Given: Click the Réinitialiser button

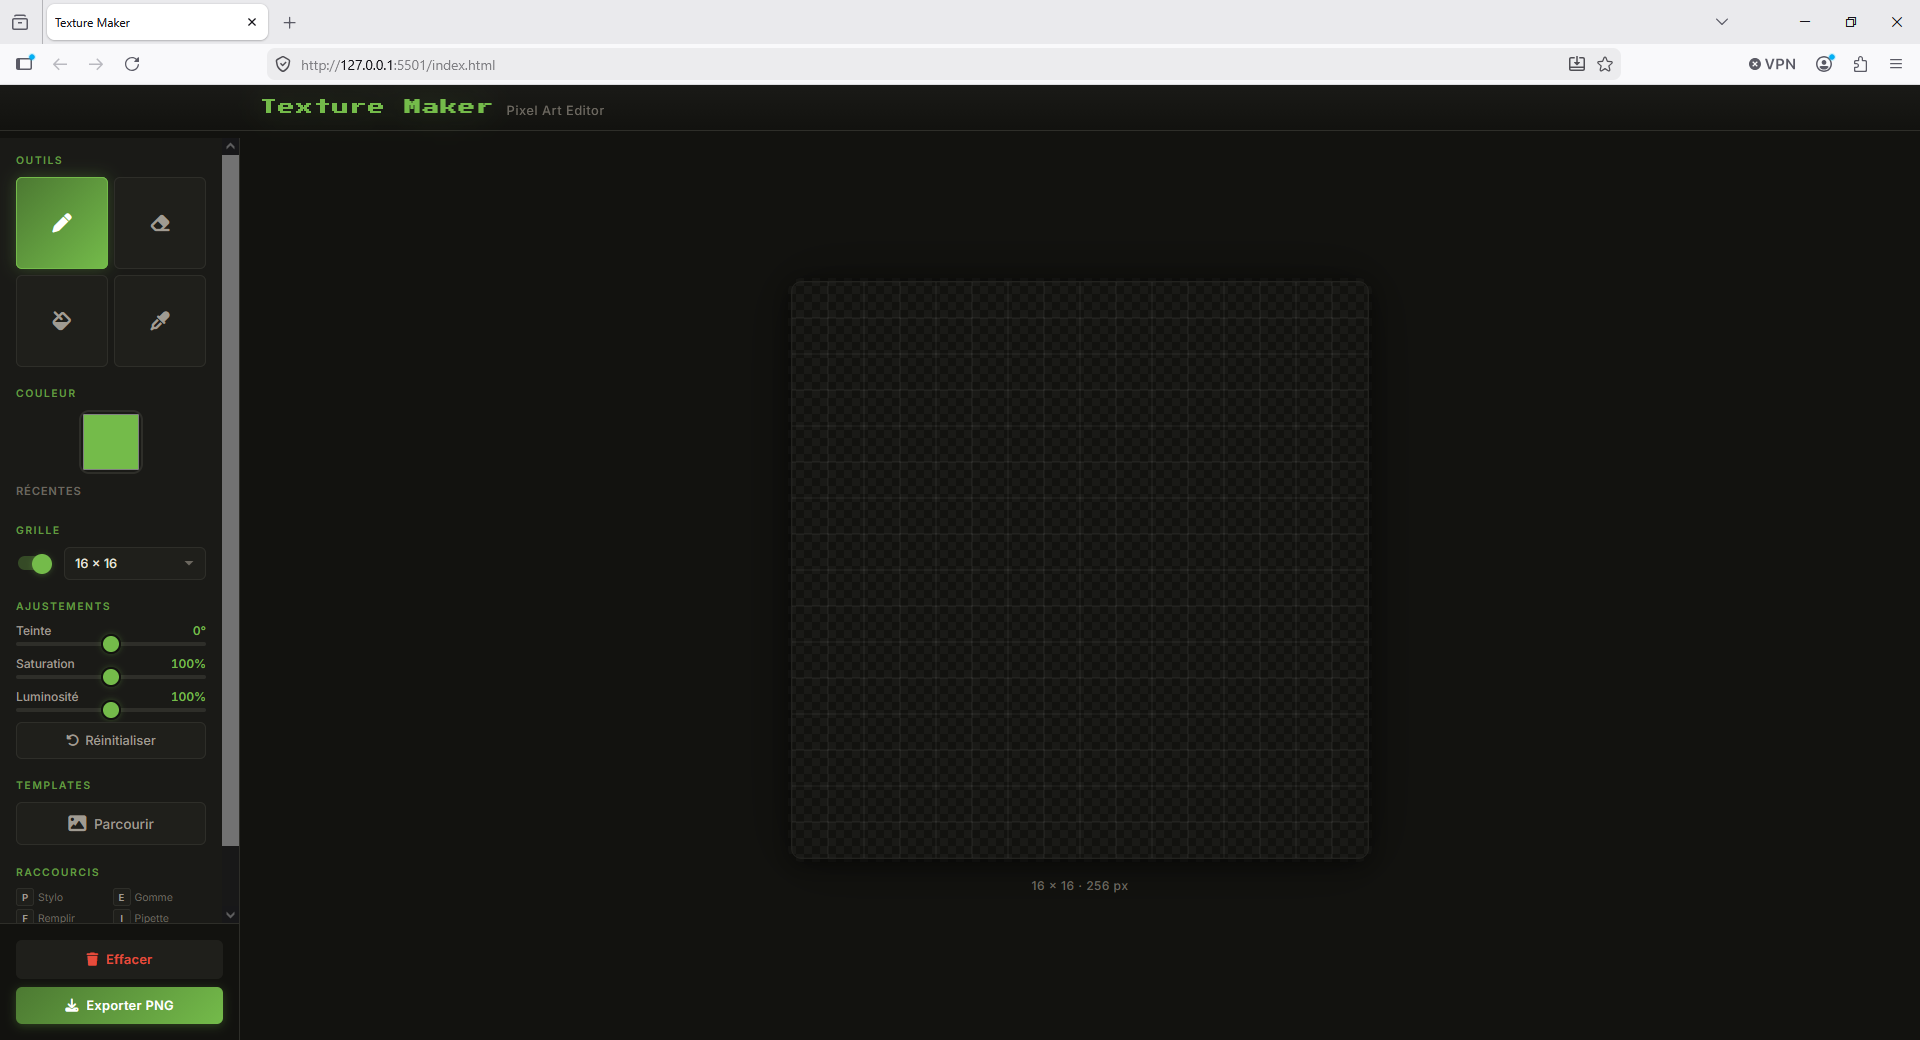Looking at the screenshot, I should tap(111, 741).
